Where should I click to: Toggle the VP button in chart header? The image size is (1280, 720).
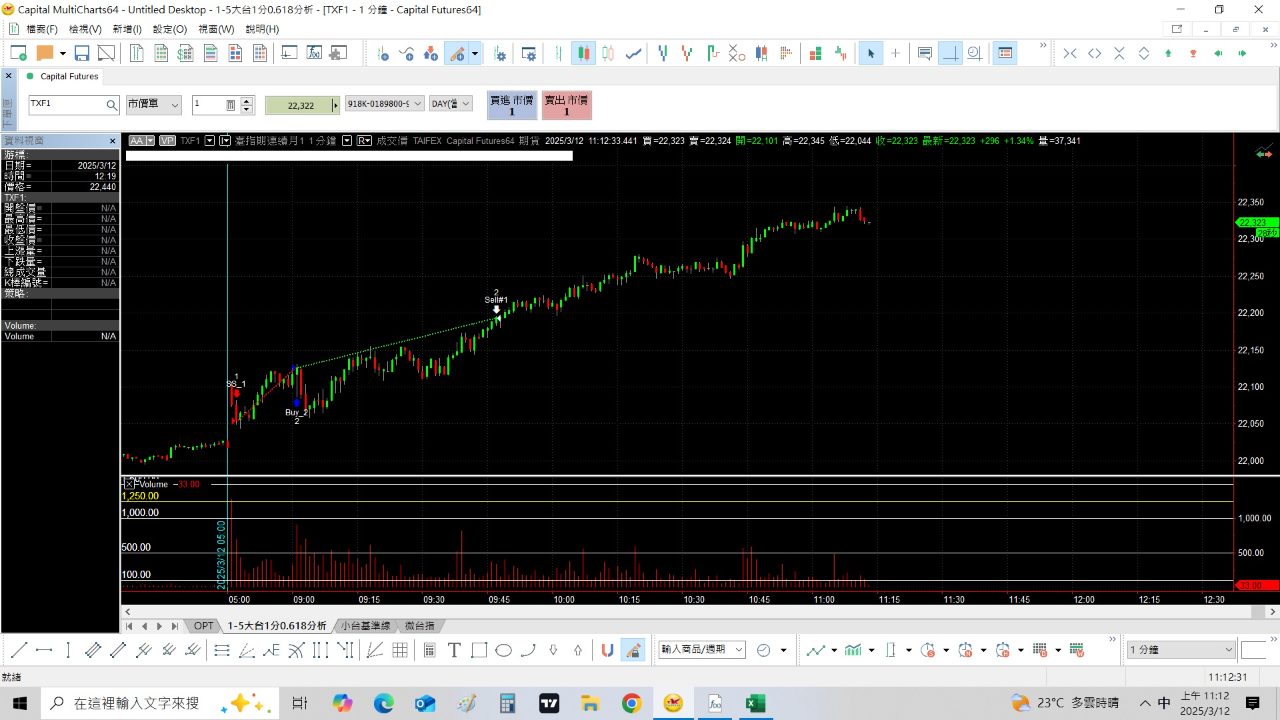point(167,141)
